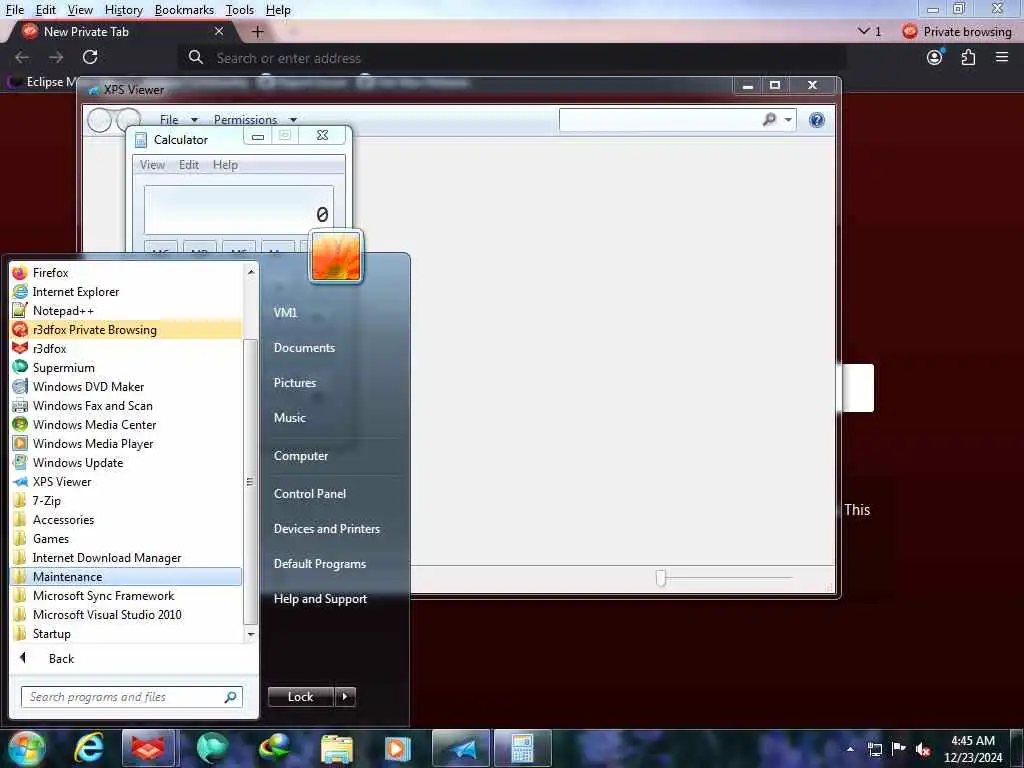Viewport: 1024px width, 768px height.
Task: Open the browser account icon
Action: point(935,57)
